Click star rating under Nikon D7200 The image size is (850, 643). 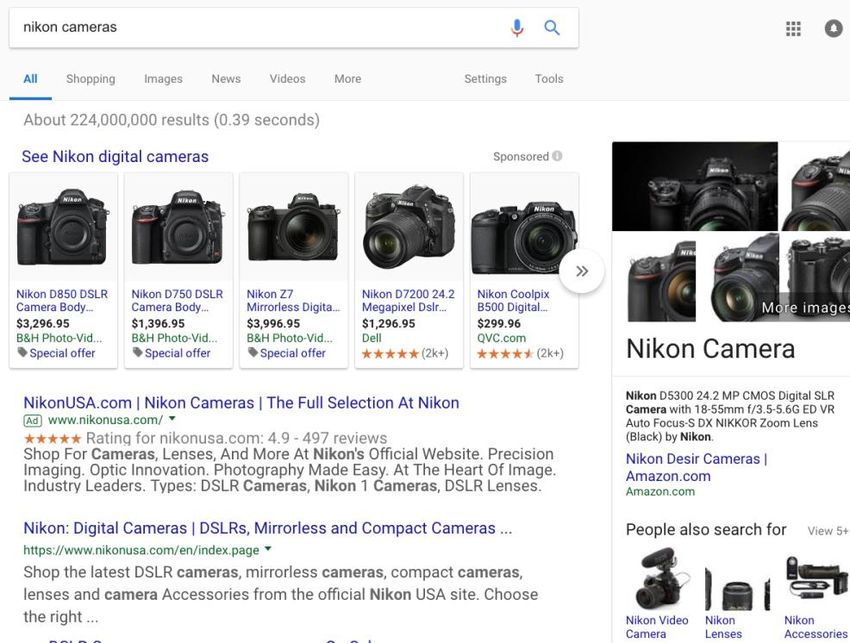(x=390, y=353)
